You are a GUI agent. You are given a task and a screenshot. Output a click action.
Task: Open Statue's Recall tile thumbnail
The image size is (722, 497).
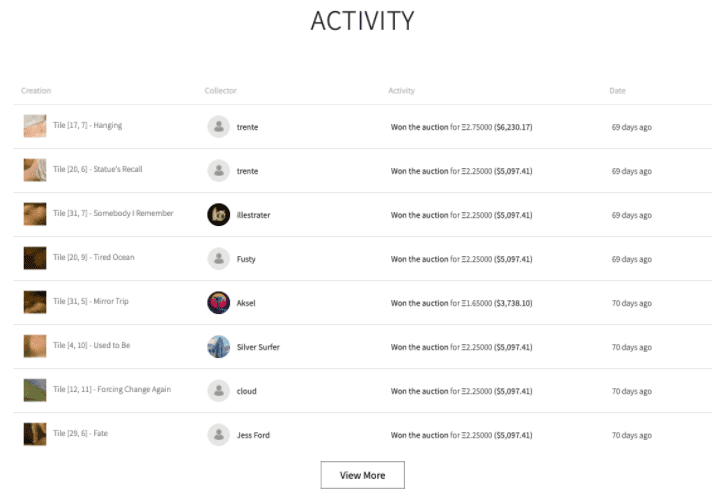point(35,170)
